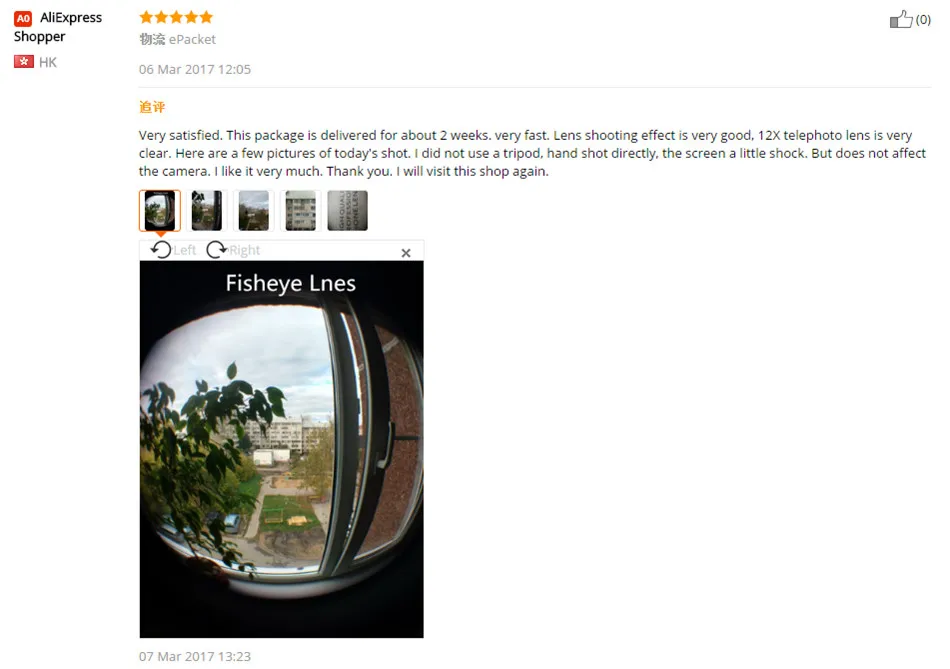This screenshot has height=669, width=950.
Task: Close the enlarged photo viewer
Action: click(406, 253)
